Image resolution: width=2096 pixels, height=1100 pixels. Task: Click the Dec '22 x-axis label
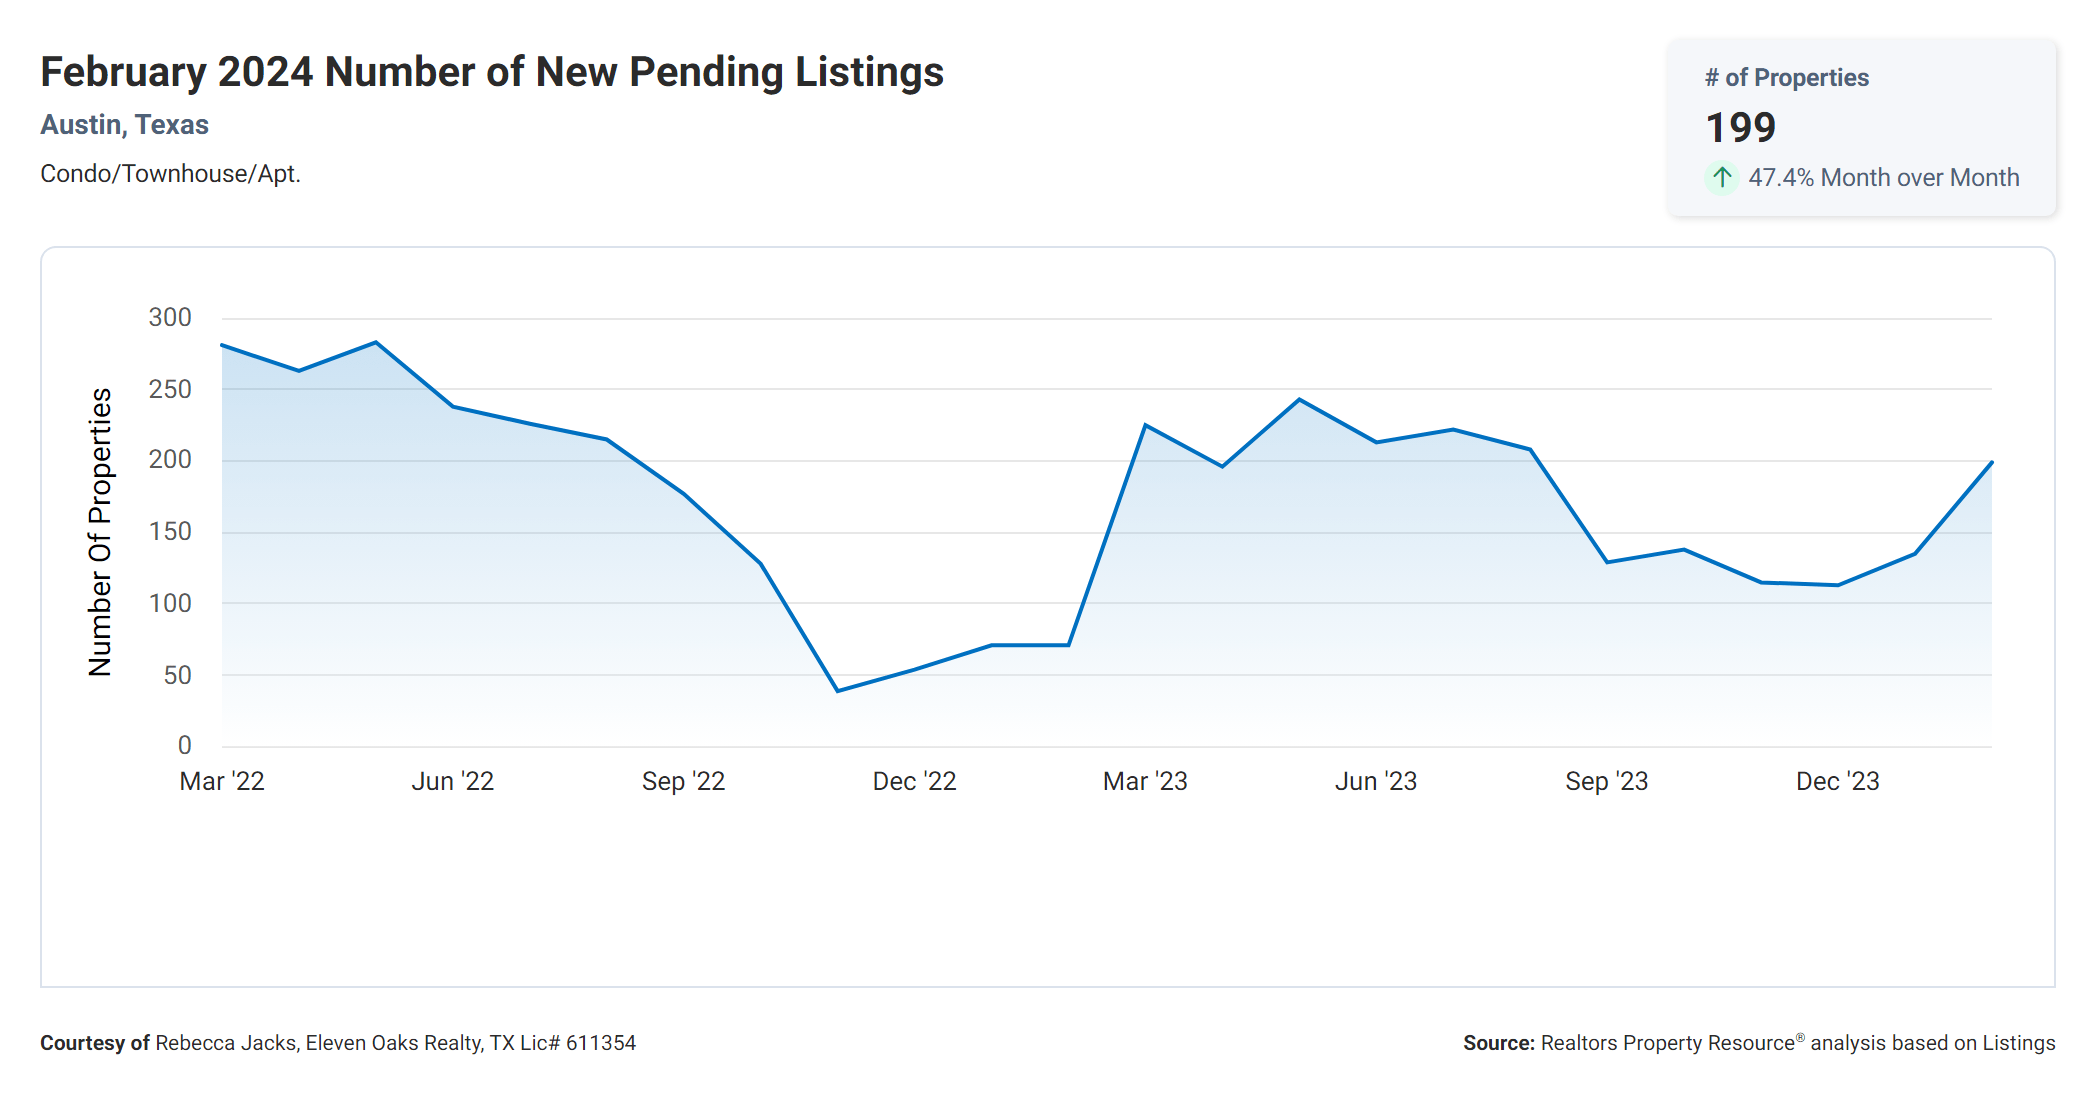[x=914, y=781]
